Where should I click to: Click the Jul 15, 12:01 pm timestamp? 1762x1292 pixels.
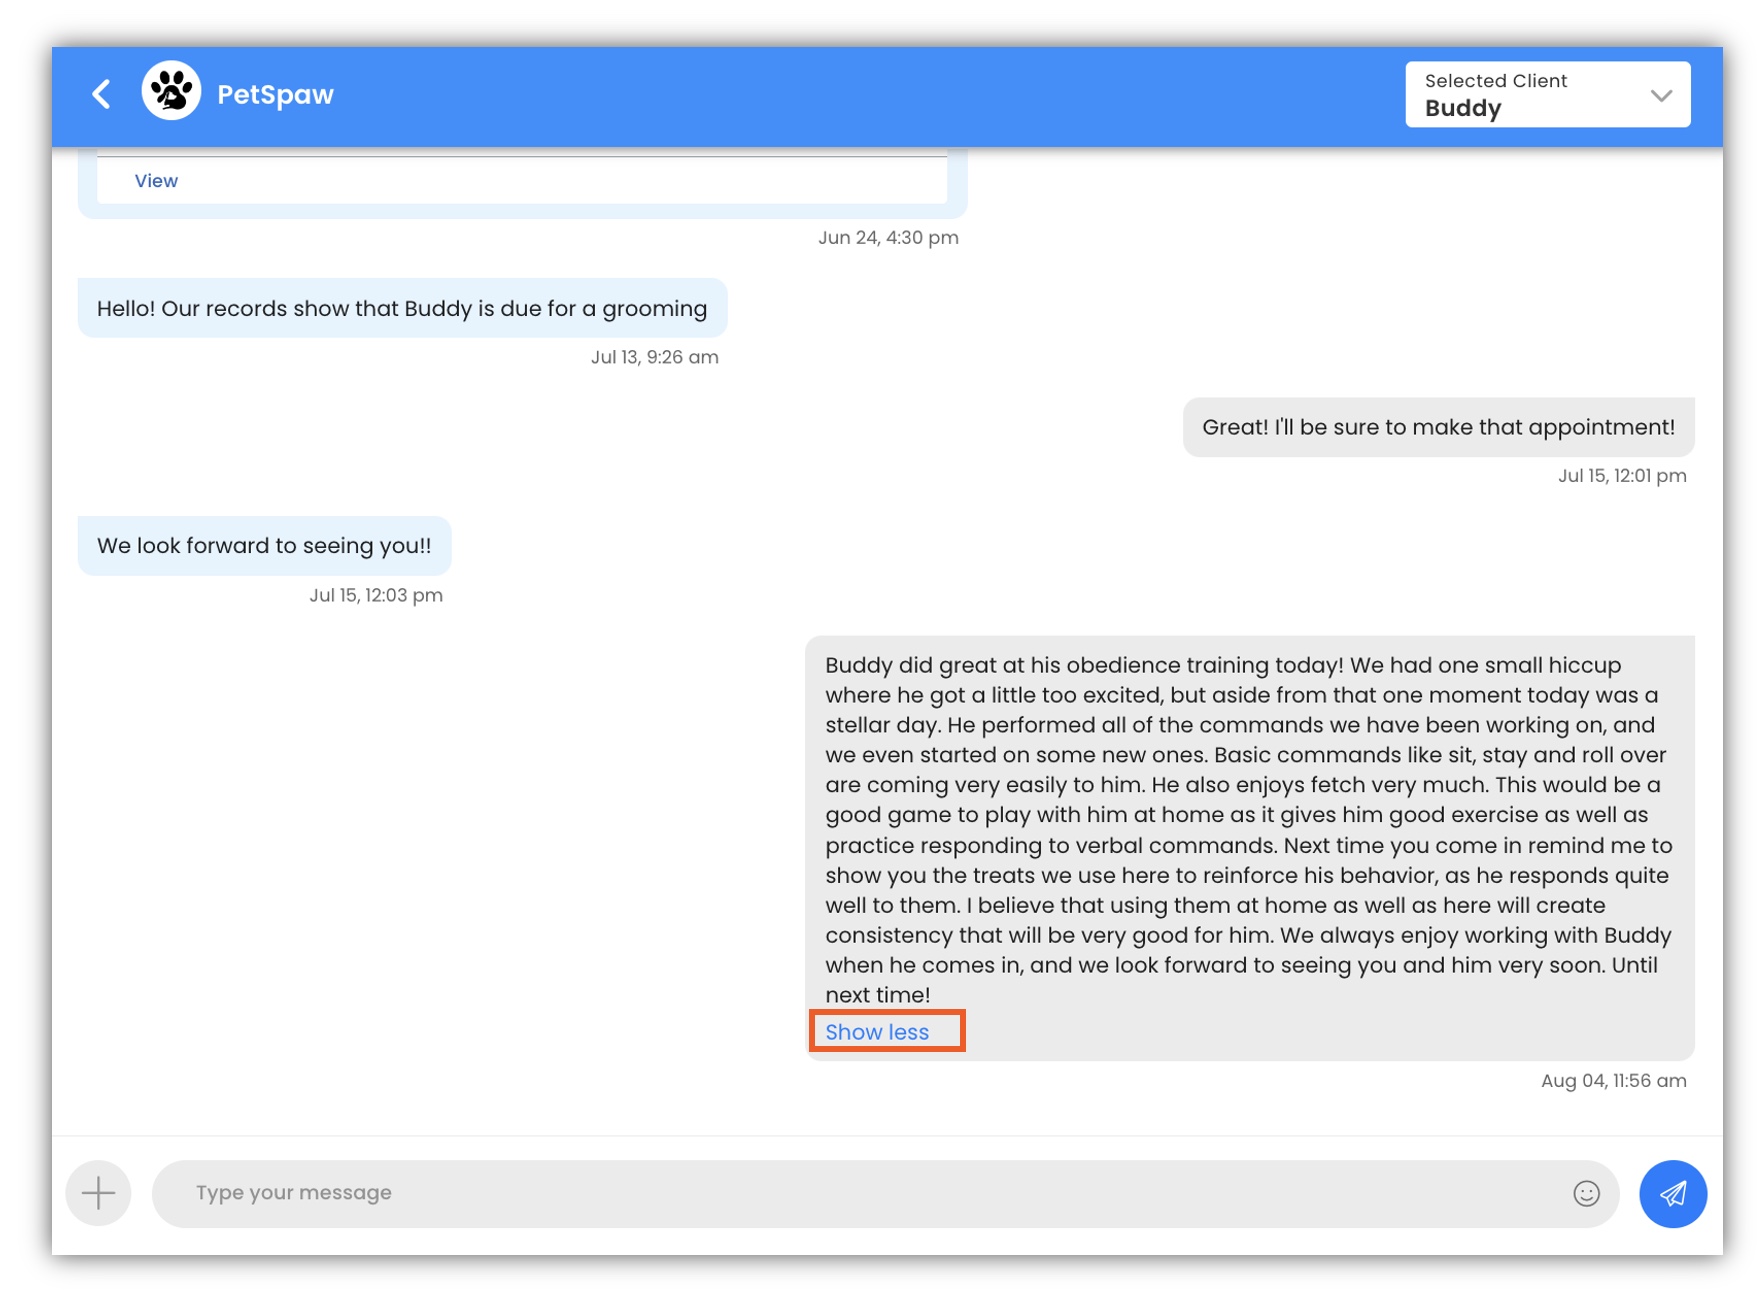pyautogui.click(x=1621, y=476)
